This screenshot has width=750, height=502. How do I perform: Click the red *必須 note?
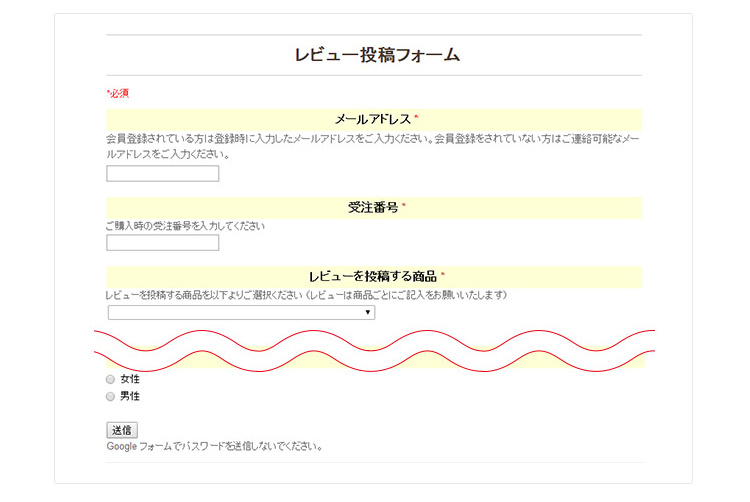118,93
